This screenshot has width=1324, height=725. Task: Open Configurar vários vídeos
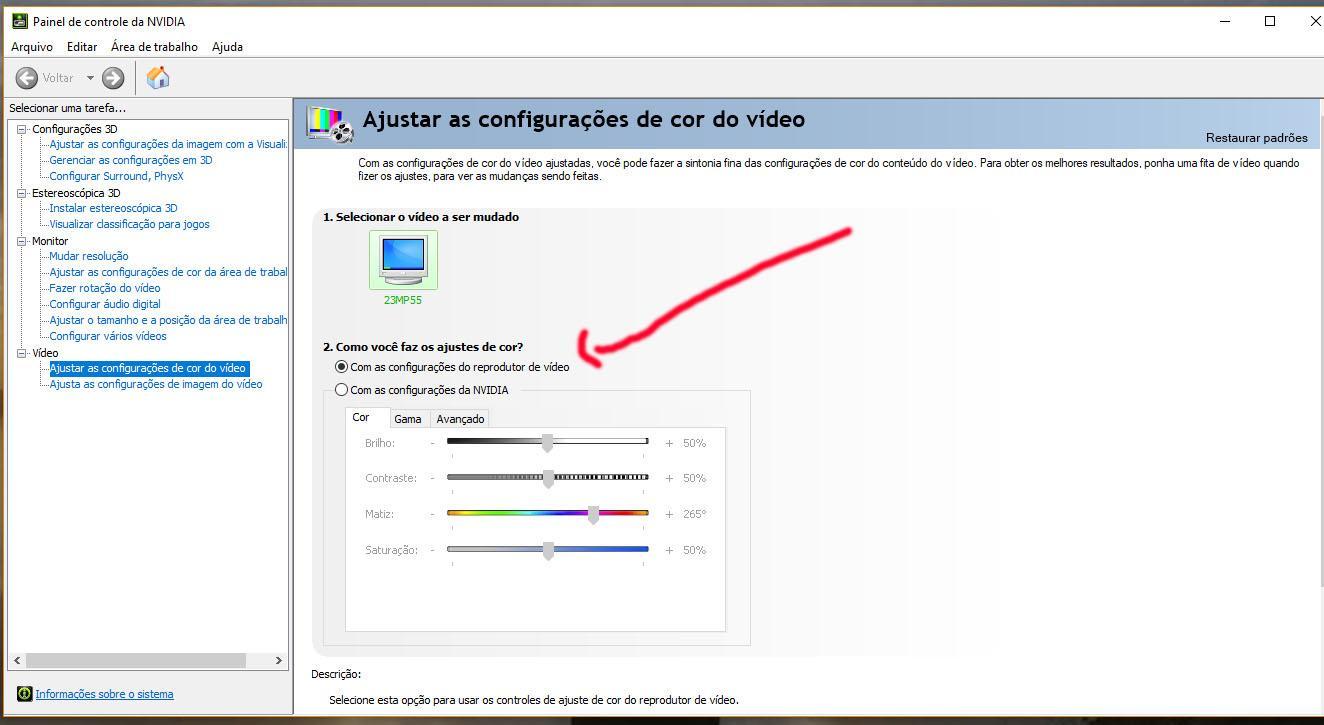click(108, 336)
